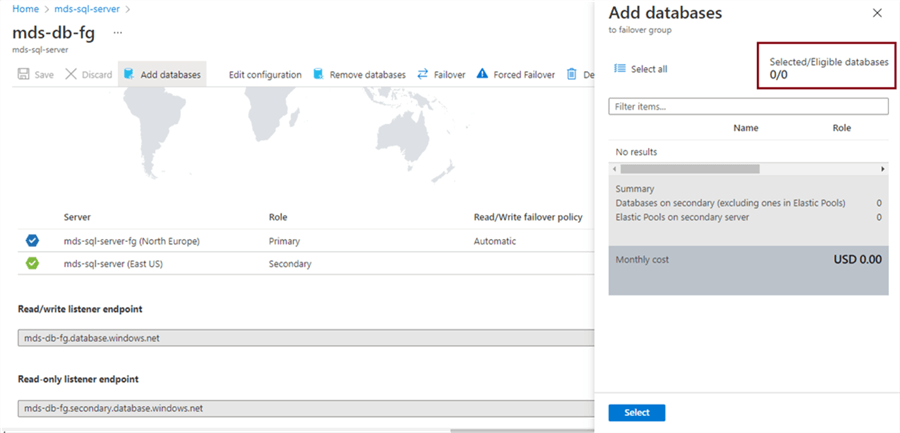Select the mds-sql-server-fg (North Europe) row
Viewport: 900px width, 433px height.
click(306, 241)
